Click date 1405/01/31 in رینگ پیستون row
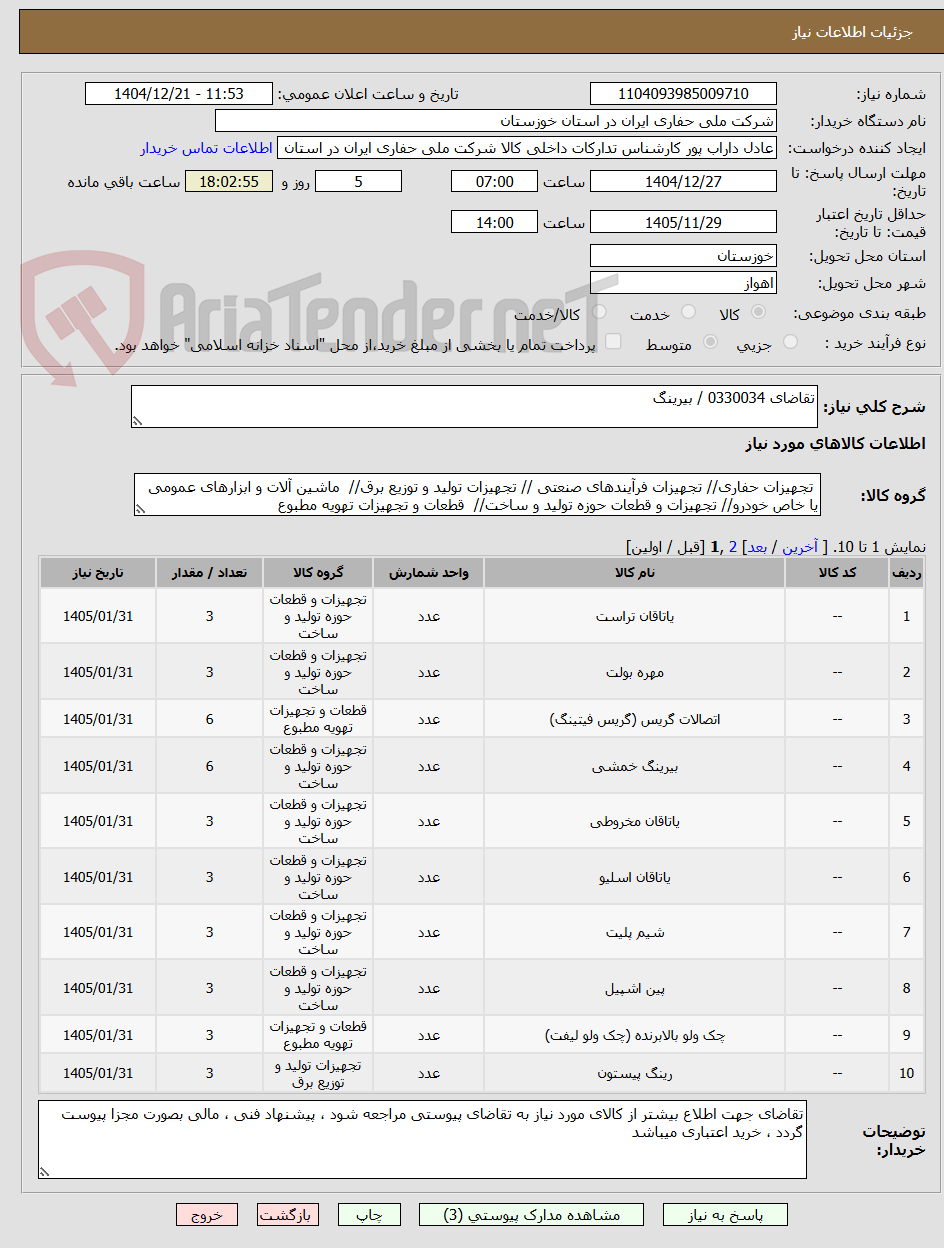The width and height of the screenshot is (944, 1248). coord(98,1073)
